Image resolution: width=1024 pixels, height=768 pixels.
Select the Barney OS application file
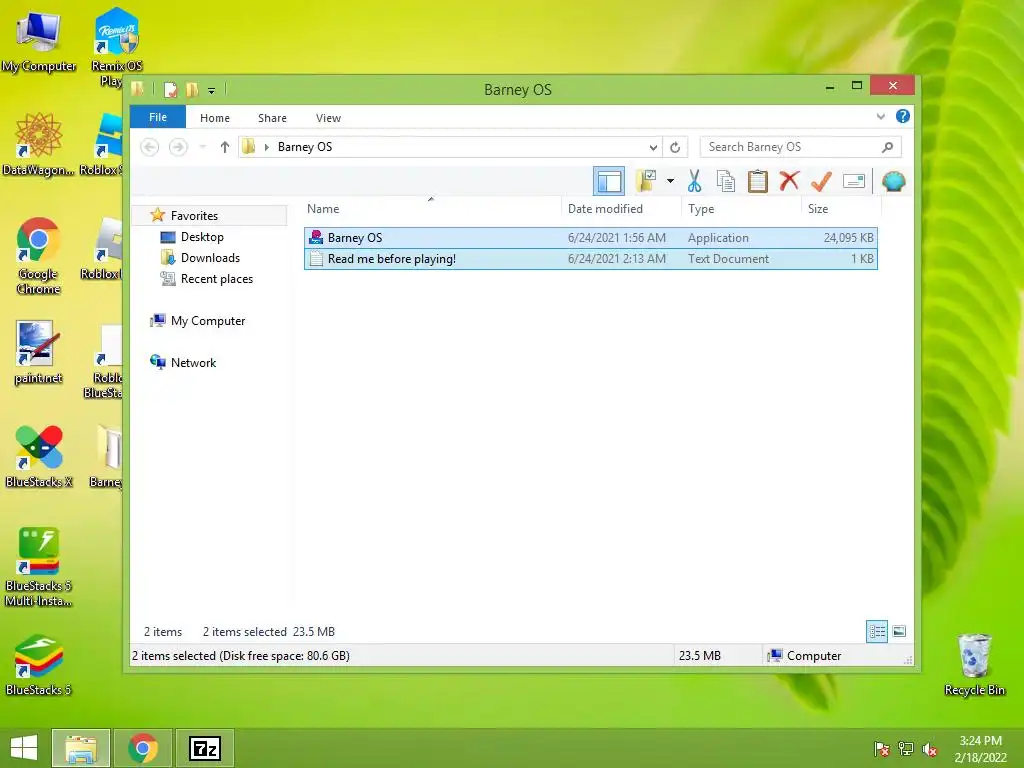(590, 238)
